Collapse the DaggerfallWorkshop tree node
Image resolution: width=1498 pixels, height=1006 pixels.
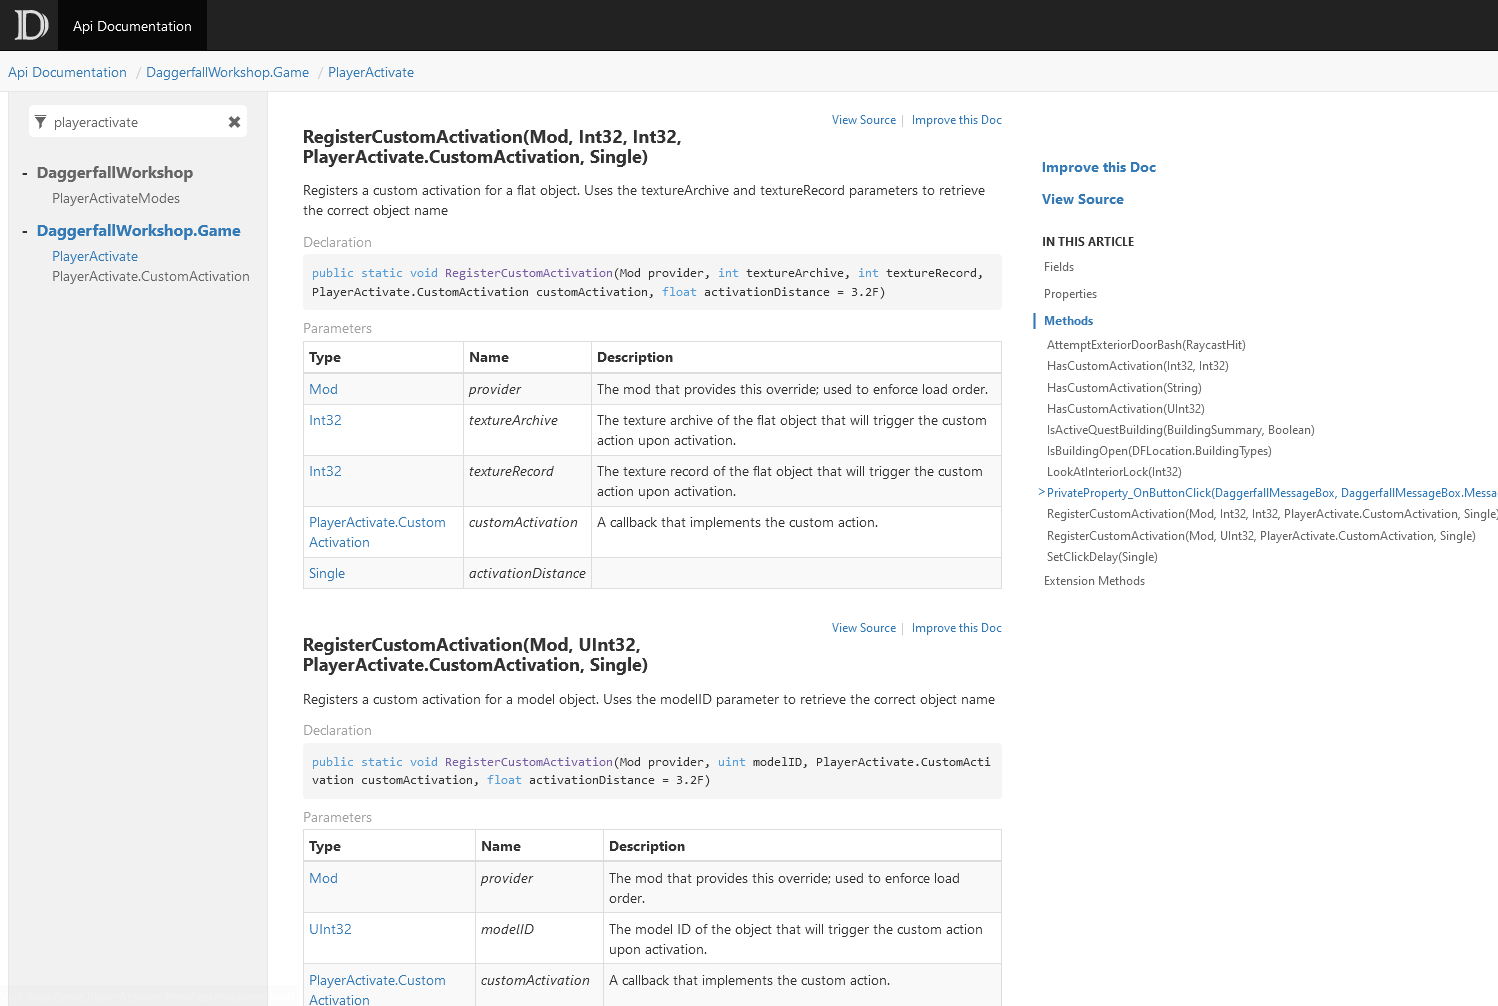(25, 173)
